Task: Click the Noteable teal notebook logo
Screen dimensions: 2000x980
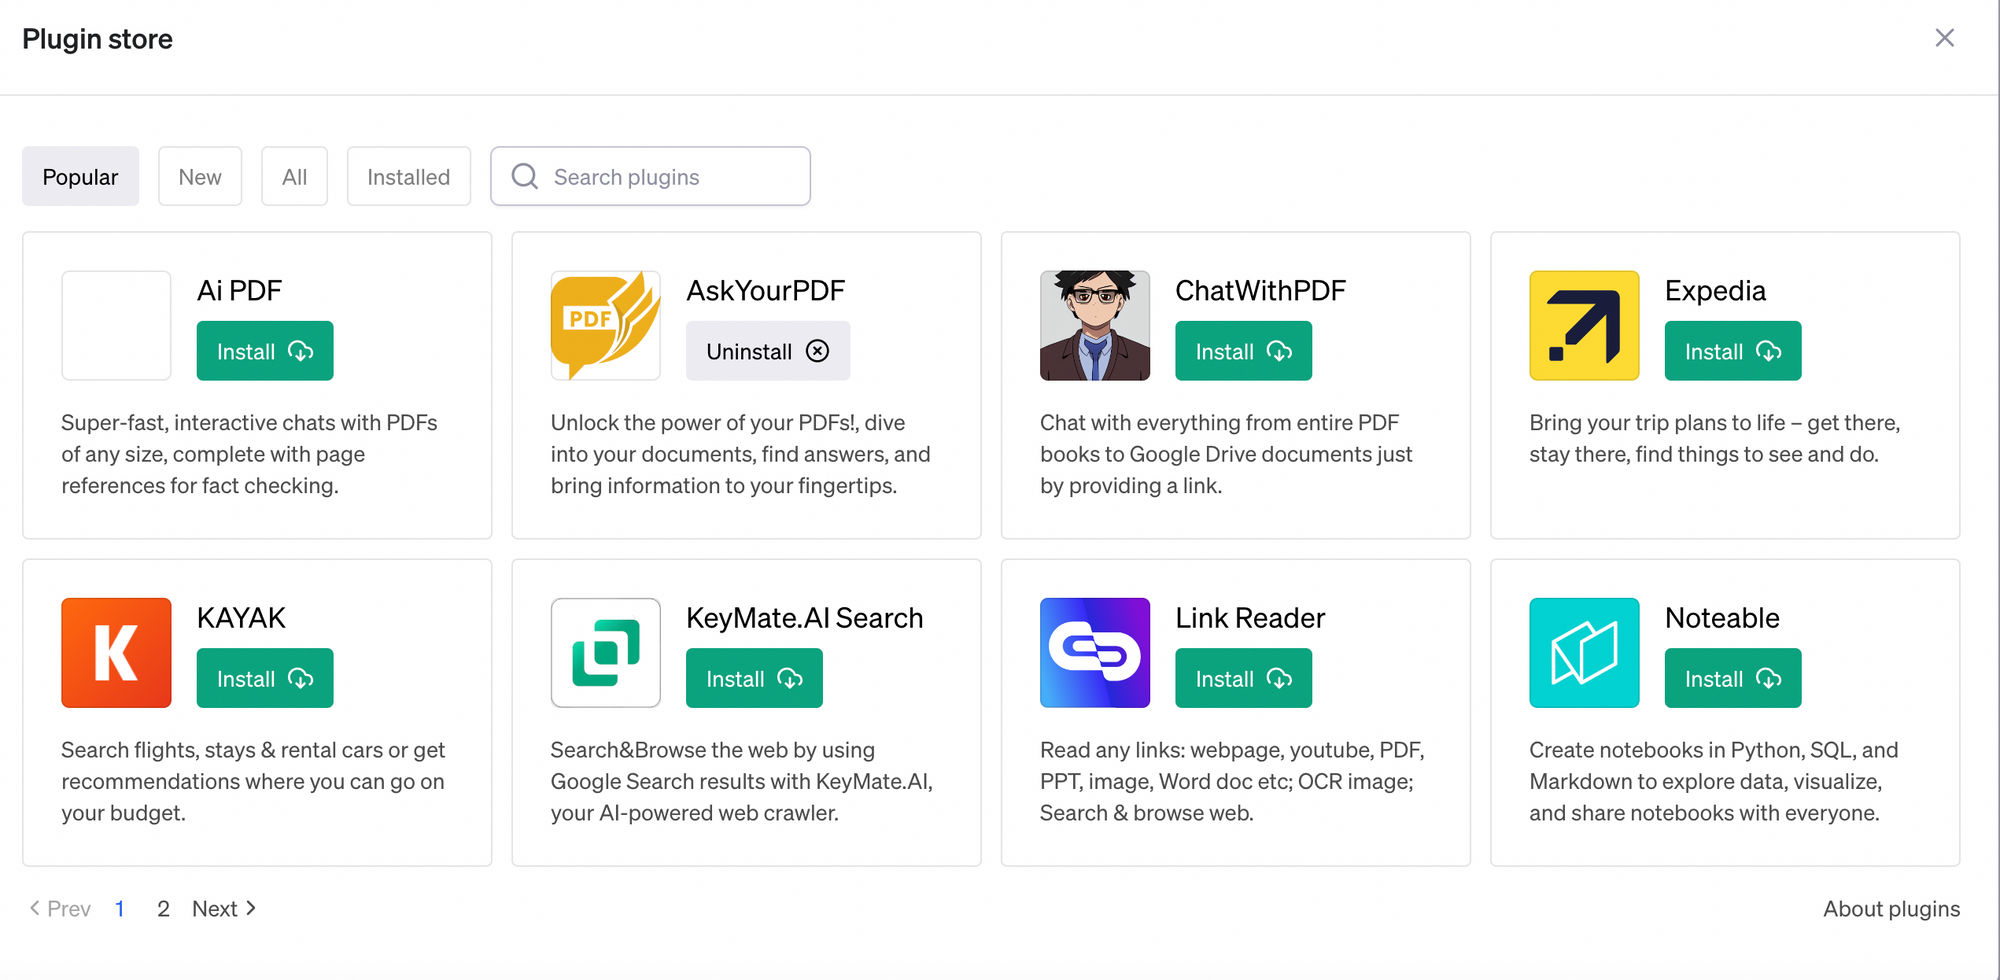Action: tap(1584, 653)
